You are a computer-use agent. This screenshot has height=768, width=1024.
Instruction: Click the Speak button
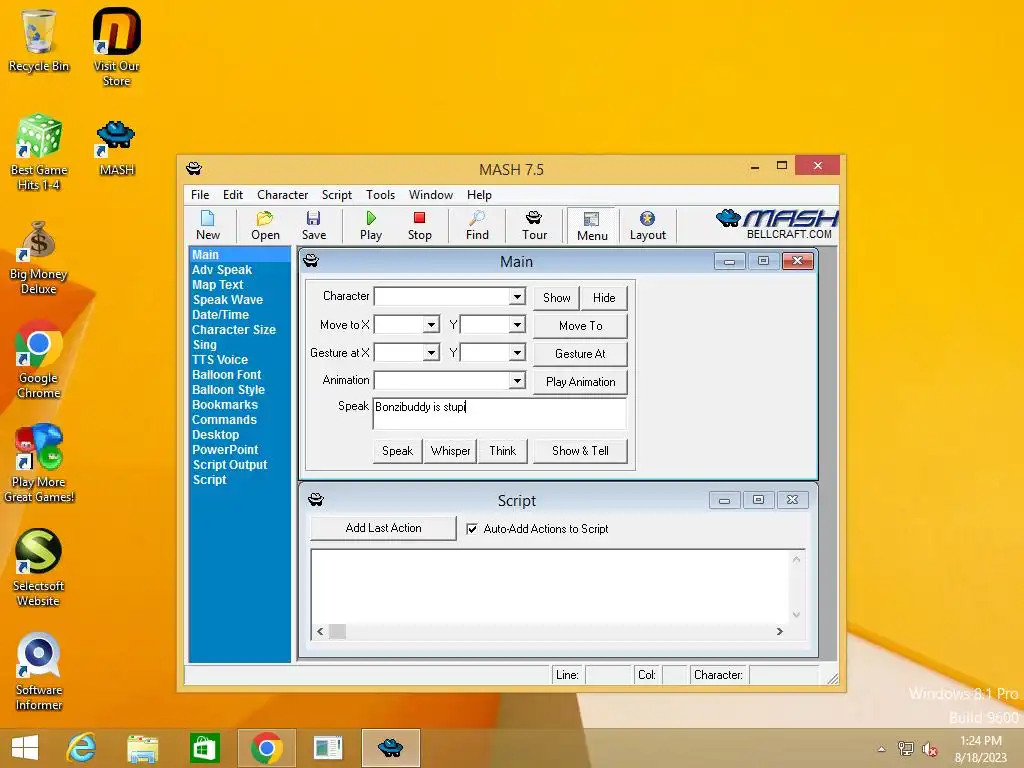[397, 451]
